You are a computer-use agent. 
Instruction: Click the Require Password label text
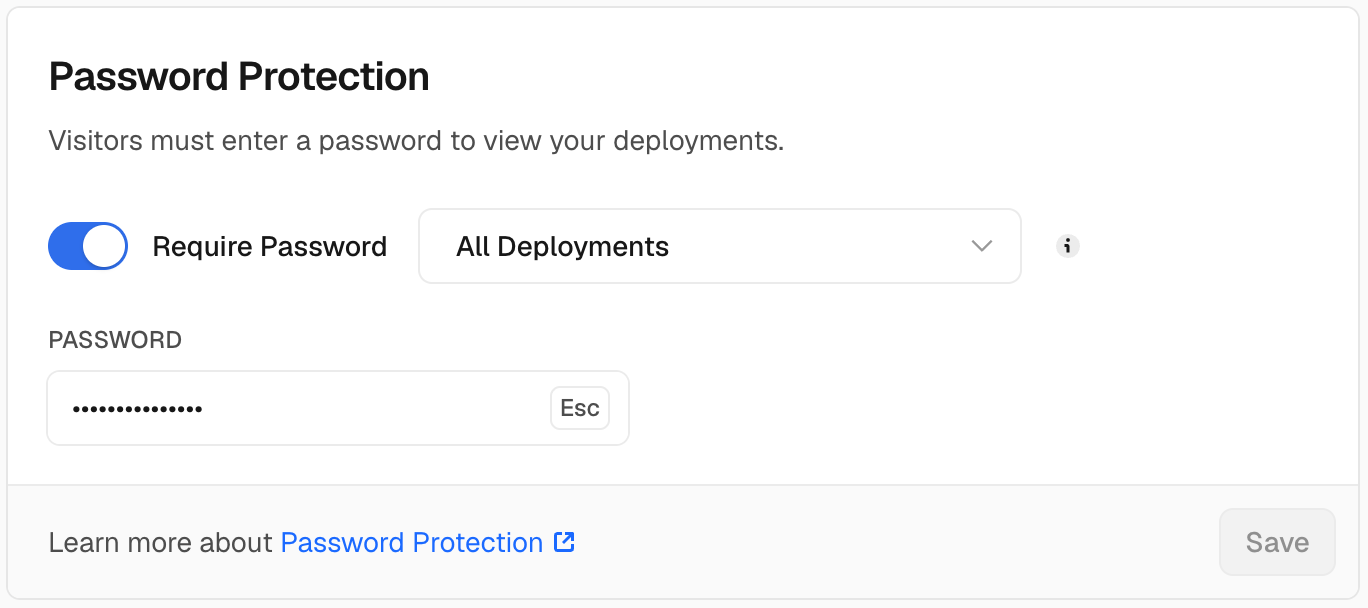(270, 246)
